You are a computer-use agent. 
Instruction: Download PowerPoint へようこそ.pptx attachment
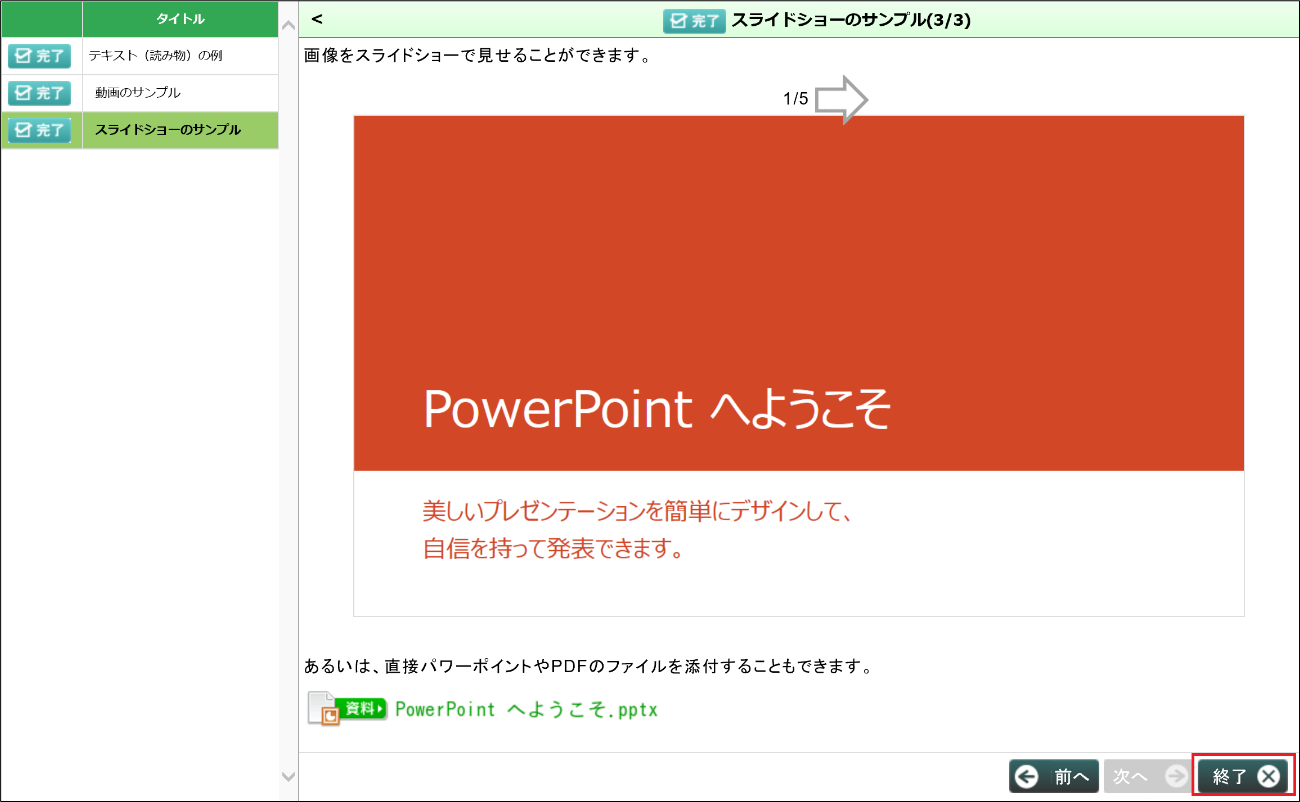pos(526,709)
